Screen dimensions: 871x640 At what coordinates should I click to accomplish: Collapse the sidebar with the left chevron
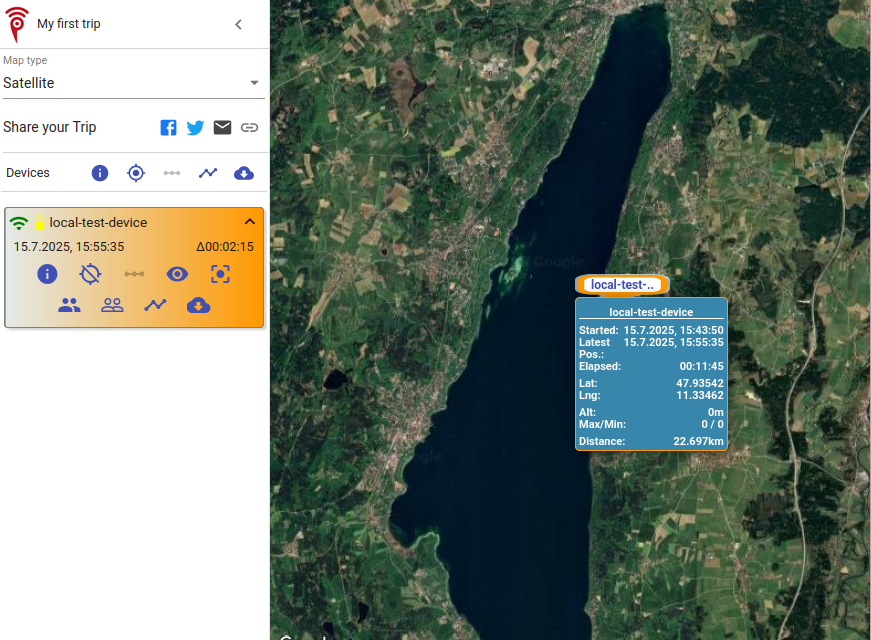pyautogui.click(x=238, y=24)
